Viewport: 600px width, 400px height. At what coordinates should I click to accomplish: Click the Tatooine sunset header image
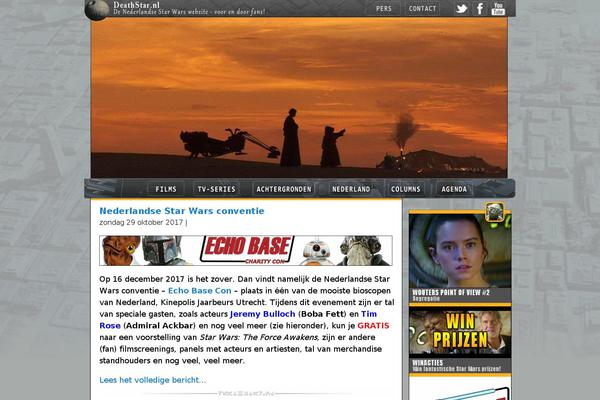[x=299, y=98]
